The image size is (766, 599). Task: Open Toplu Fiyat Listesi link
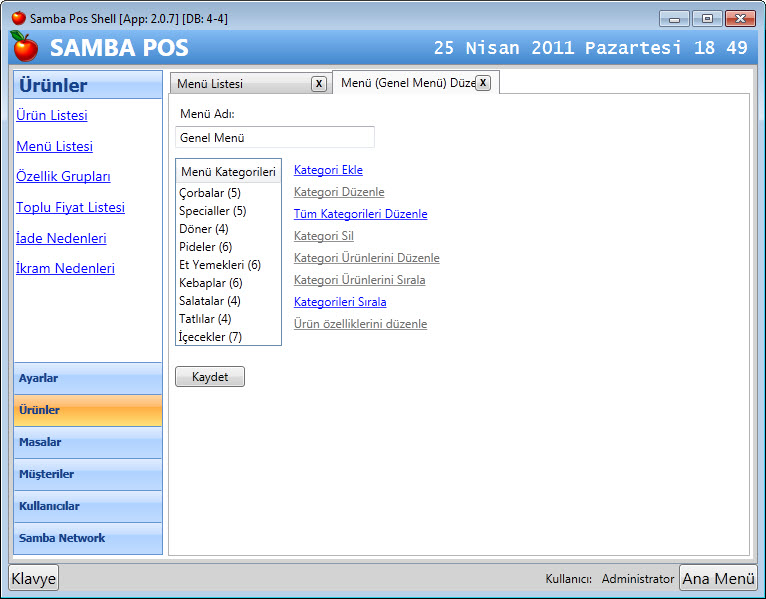tap(70, 208)
